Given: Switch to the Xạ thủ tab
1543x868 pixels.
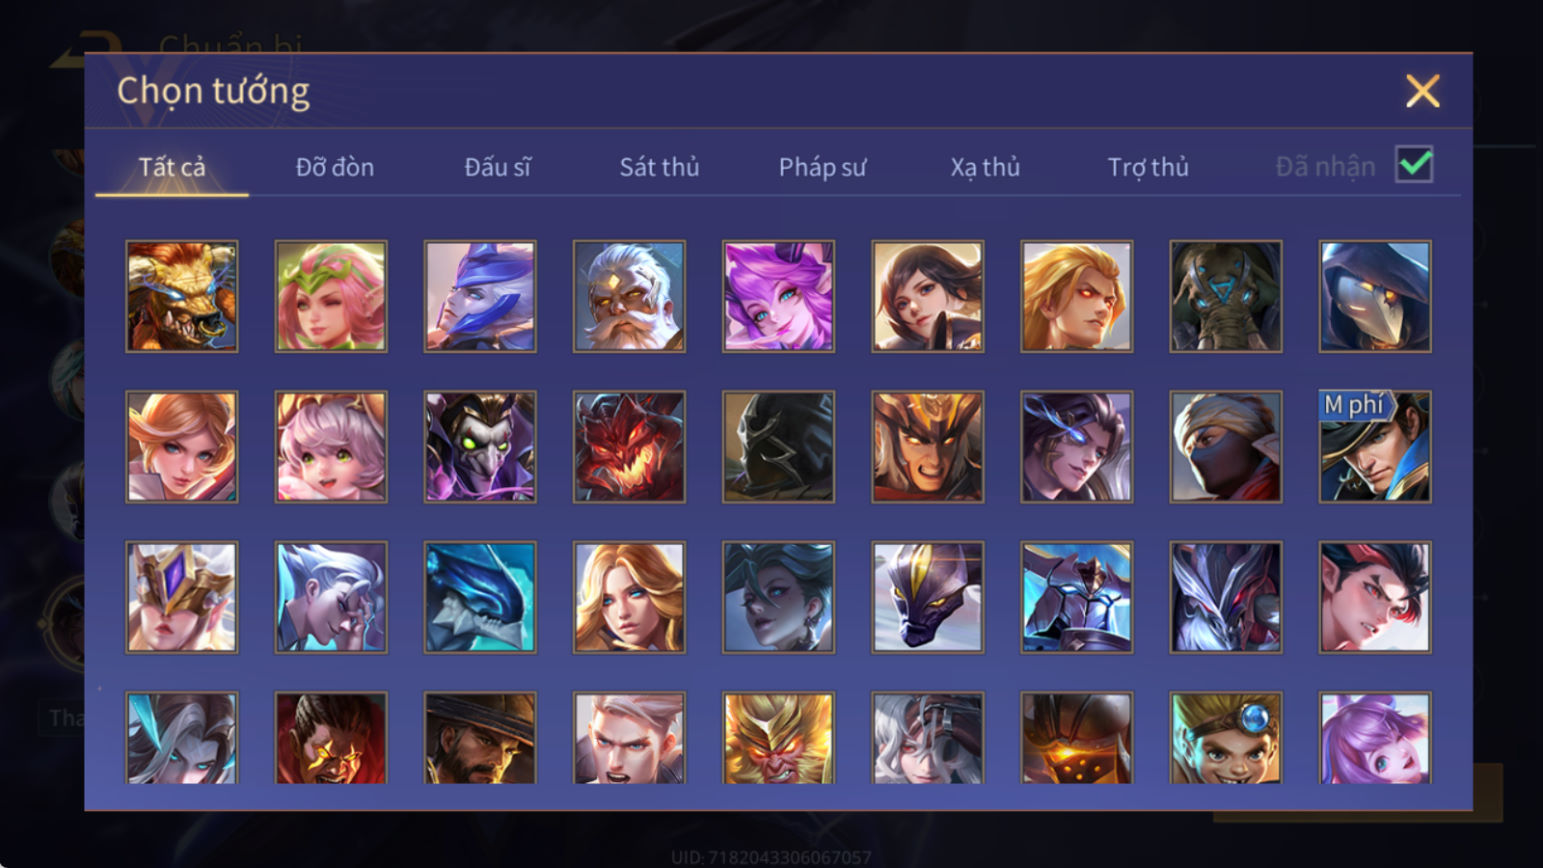Looking at the screenshot, I should (x=985, y=167).
